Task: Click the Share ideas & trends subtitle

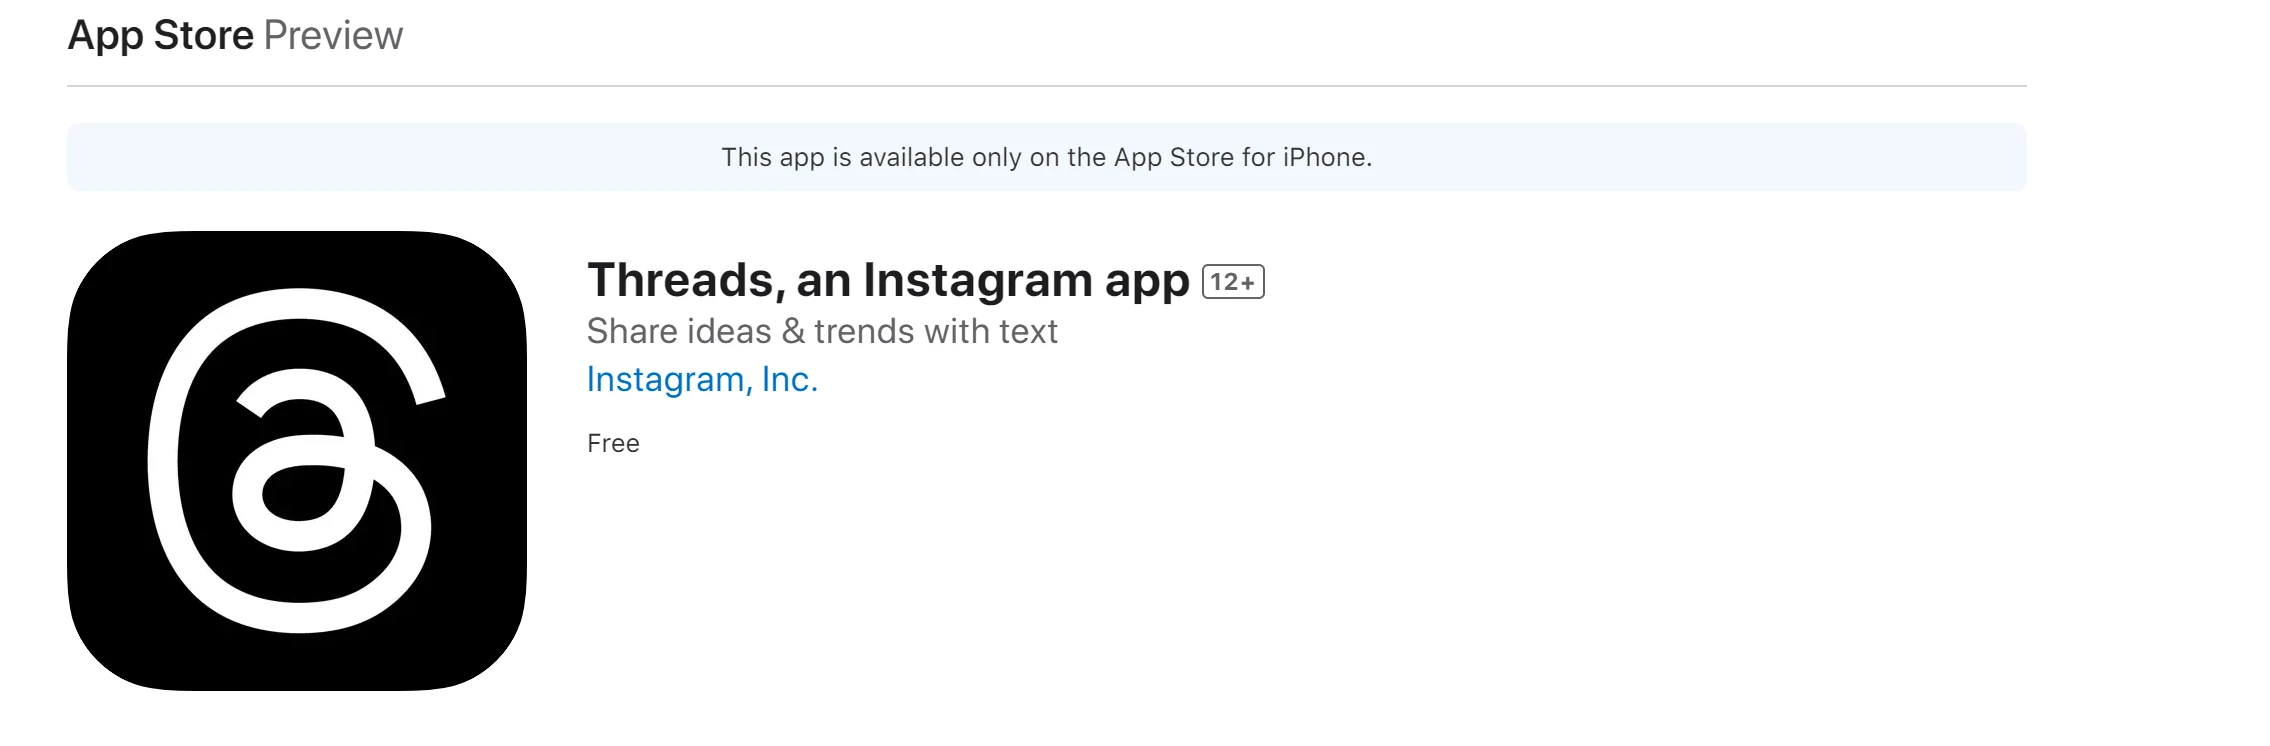Action: tap(821, 331)
